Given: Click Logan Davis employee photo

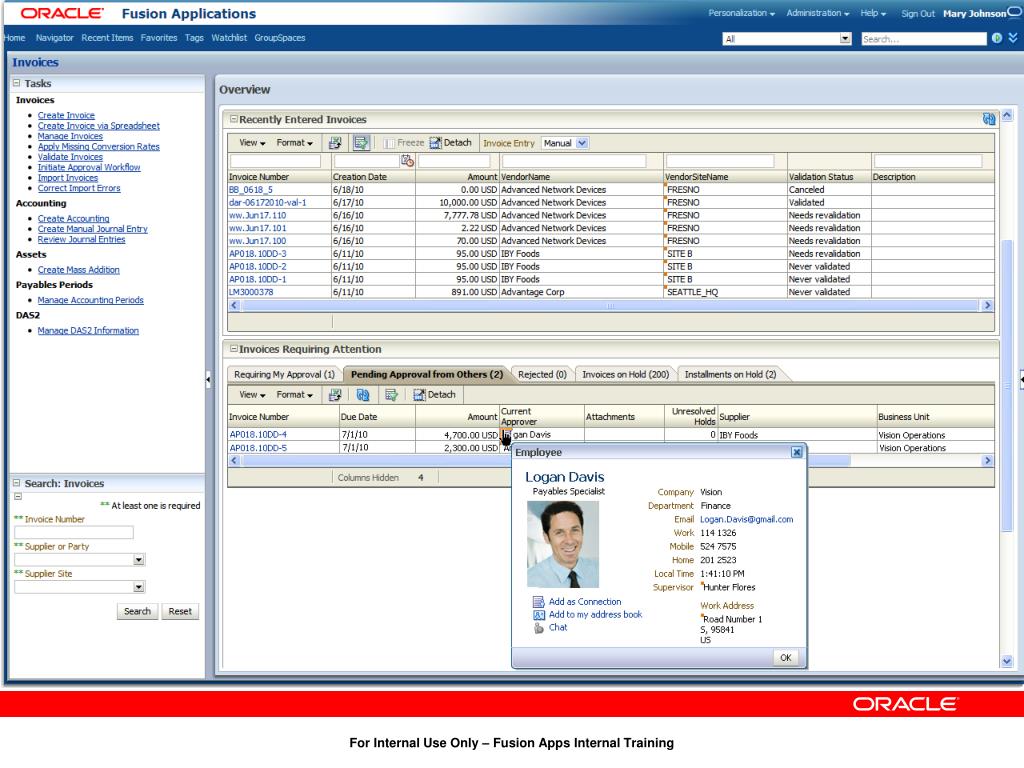Looking at the screenshot, I should [563, 544].
